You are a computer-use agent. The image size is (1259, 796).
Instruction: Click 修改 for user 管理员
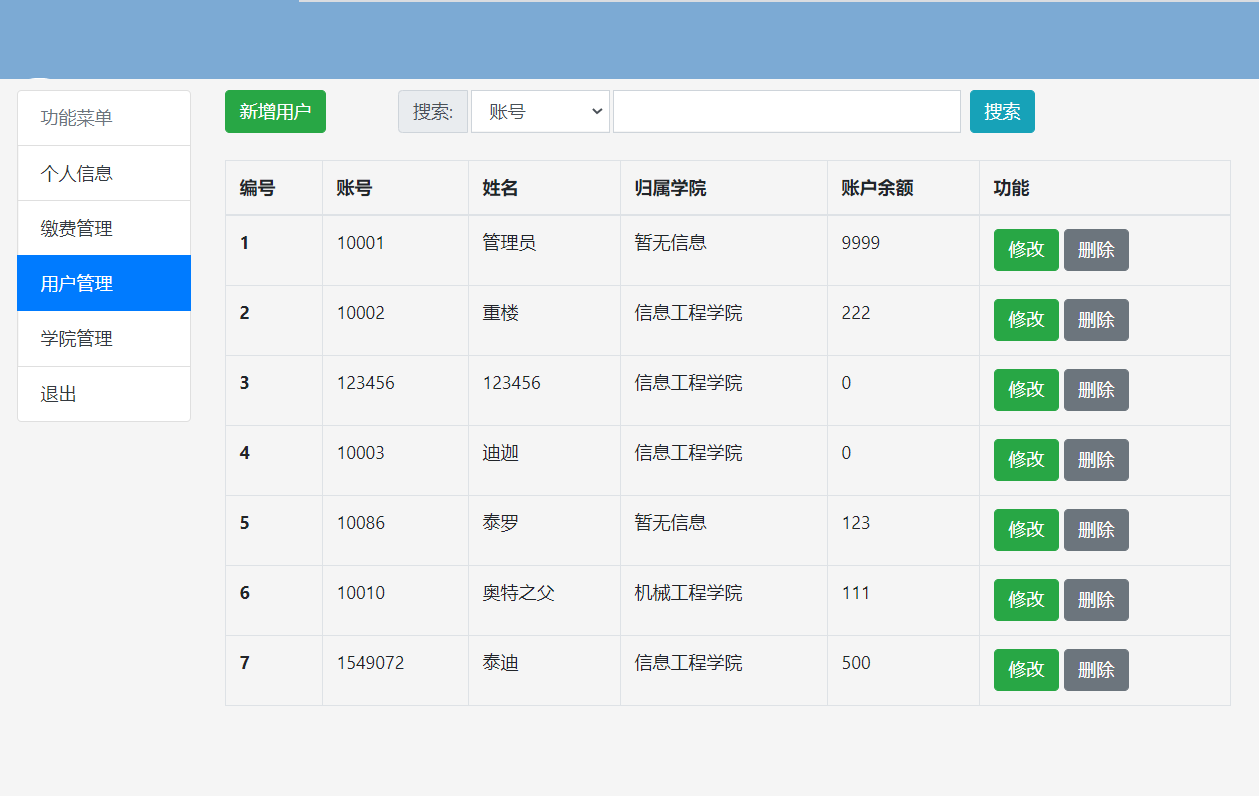click(x=1026, y=250)
